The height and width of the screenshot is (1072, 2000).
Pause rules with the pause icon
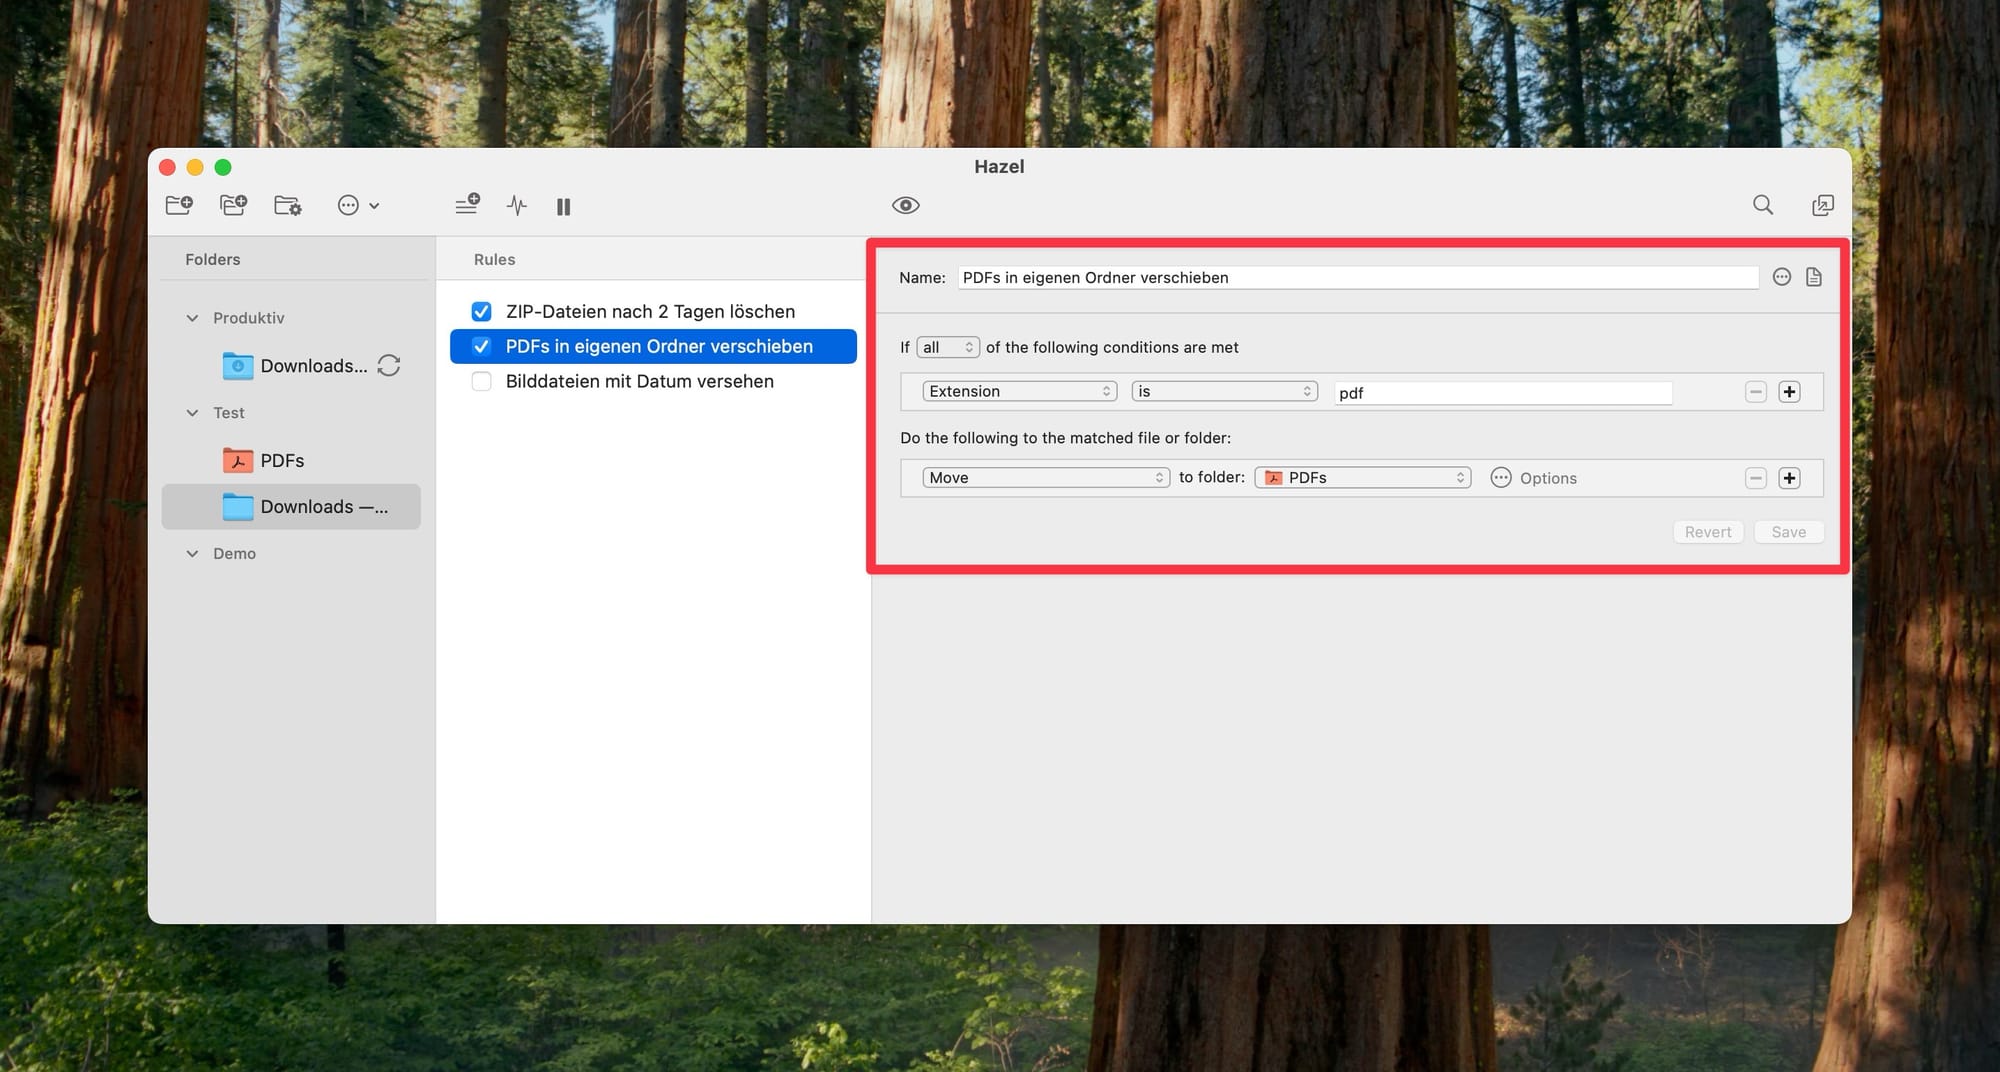point(563,206)
